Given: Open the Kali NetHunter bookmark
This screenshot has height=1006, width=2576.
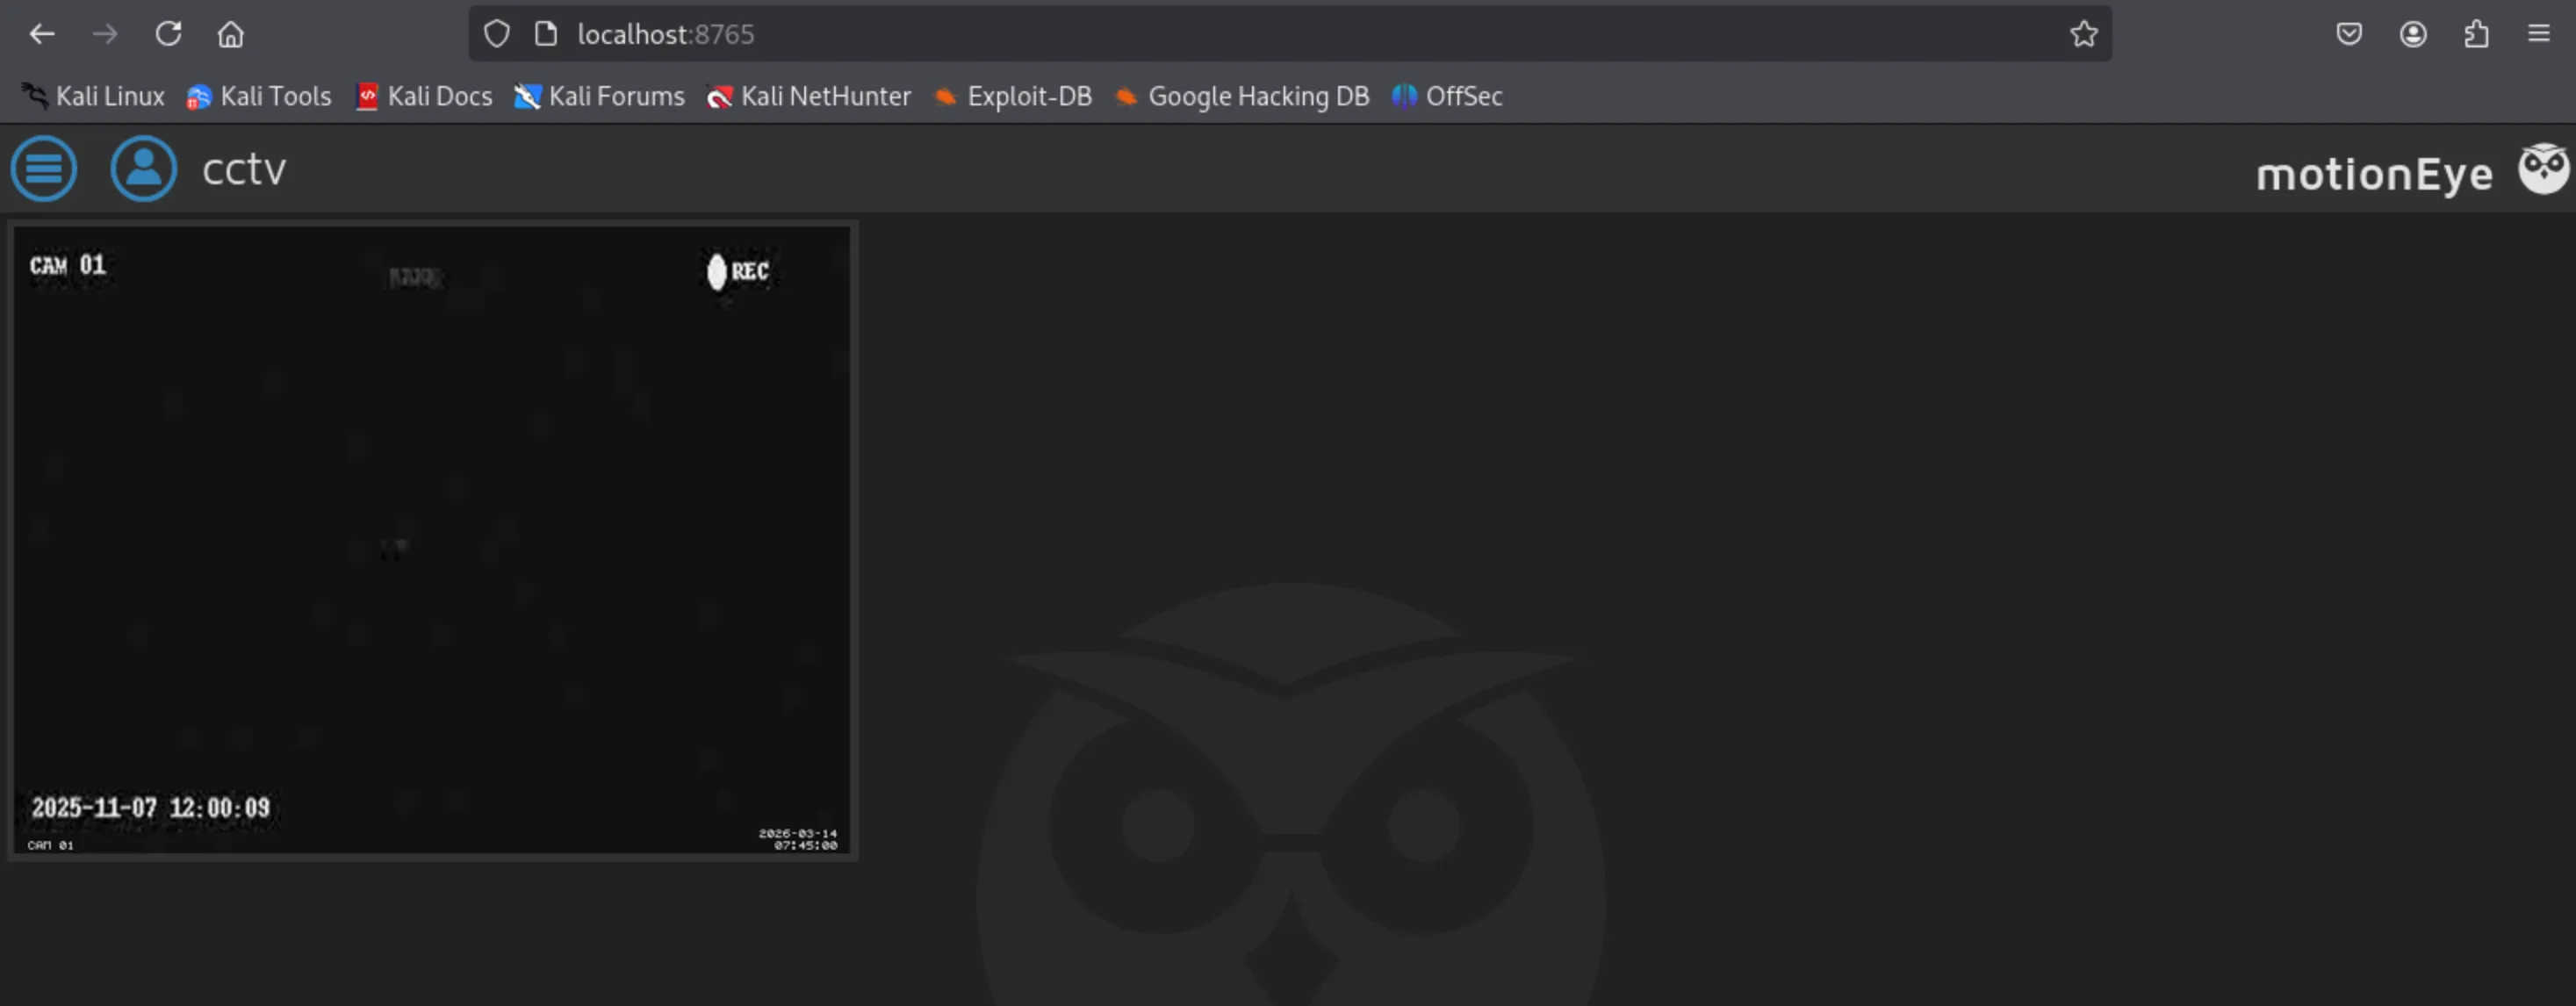Looking at the screenshot, I should 809,96.
